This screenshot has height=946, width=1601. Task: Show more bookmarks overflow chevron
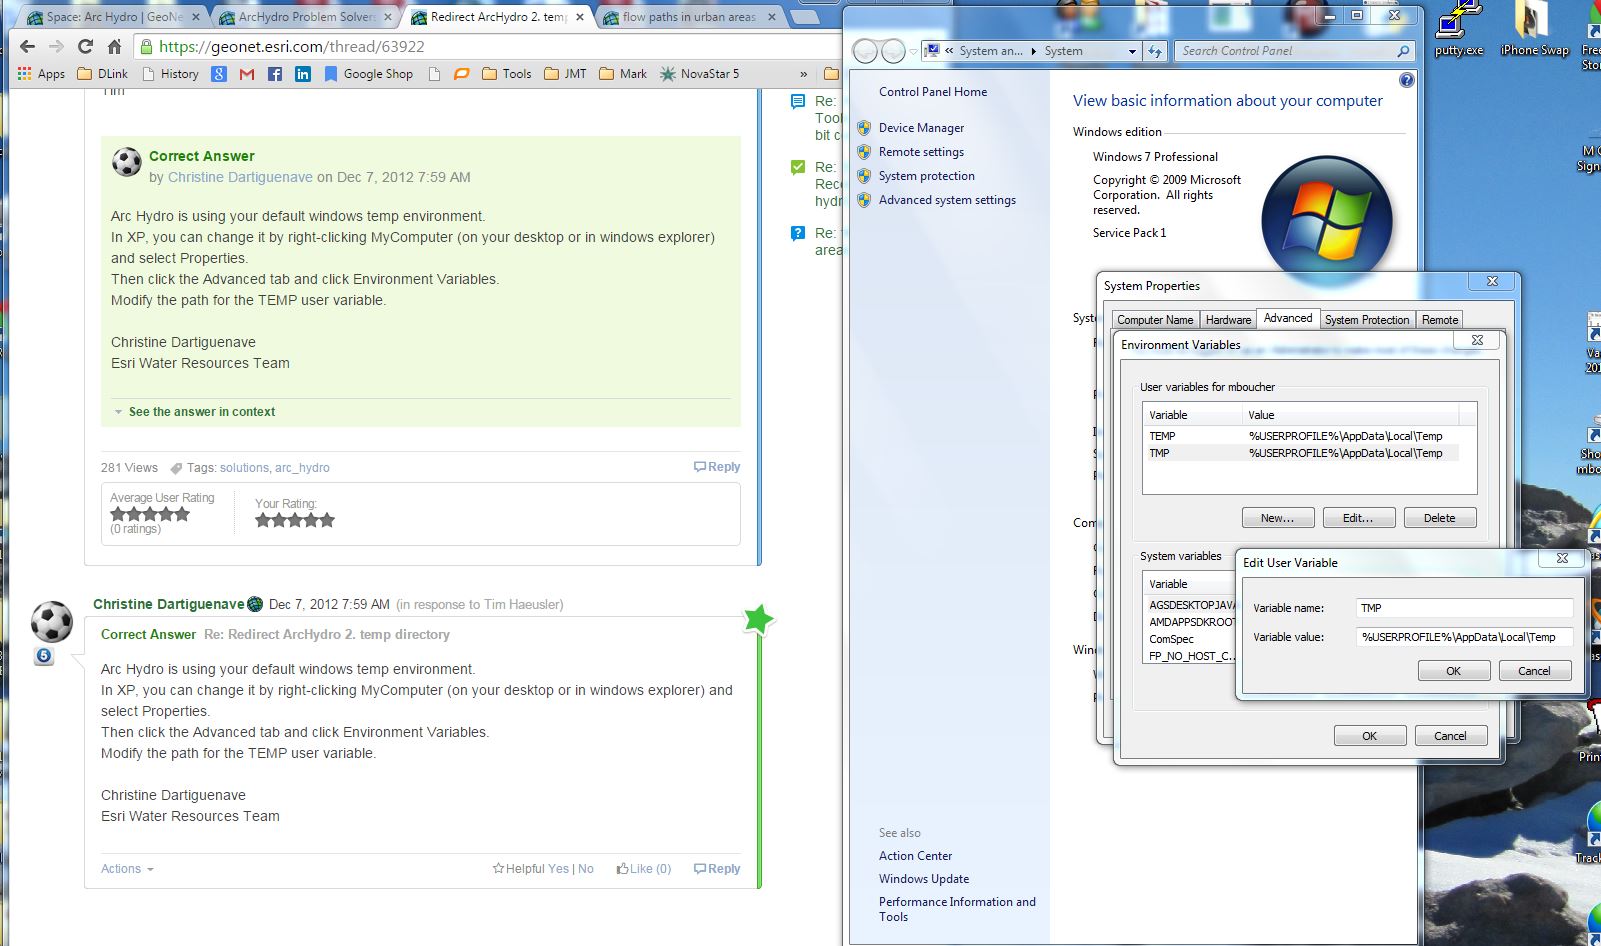tap(803, 74)
